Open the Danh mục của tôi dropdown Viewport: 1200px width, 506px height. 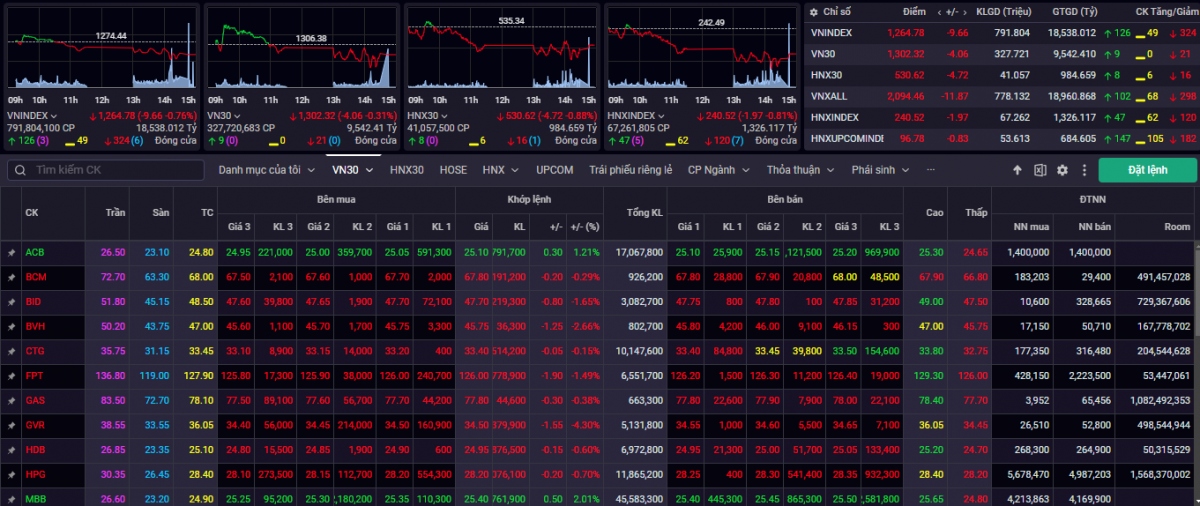(265, 170)
